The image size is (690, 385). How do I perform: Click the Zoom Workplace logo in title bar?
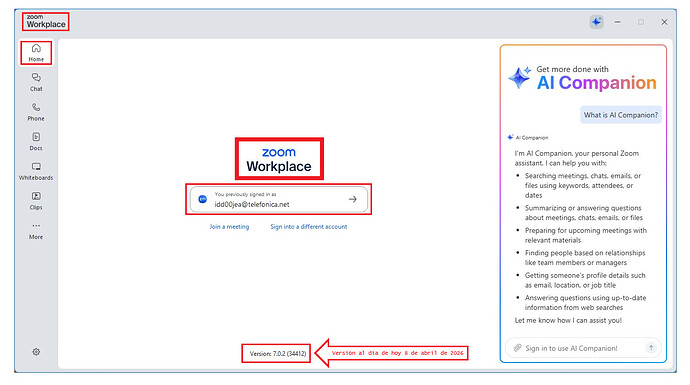click(46, 21)
